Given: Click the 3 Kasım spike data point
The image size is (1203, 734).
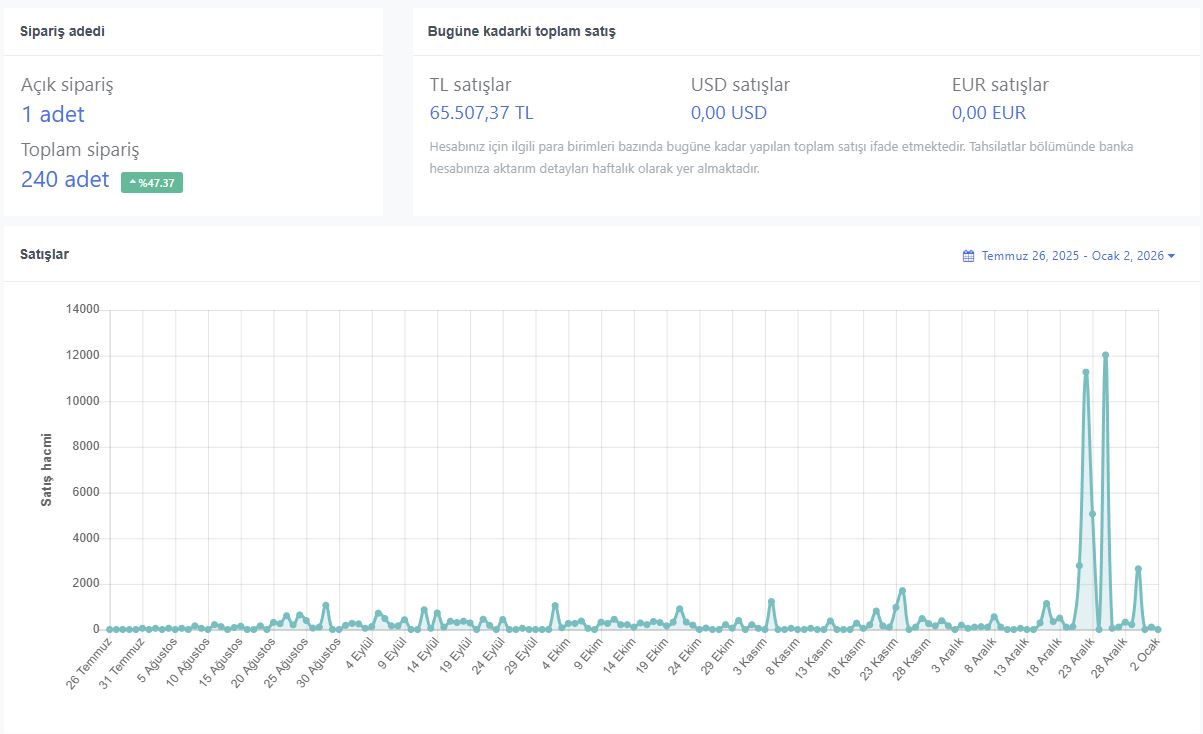Looking at the screenshot, I should click(771, 602).
